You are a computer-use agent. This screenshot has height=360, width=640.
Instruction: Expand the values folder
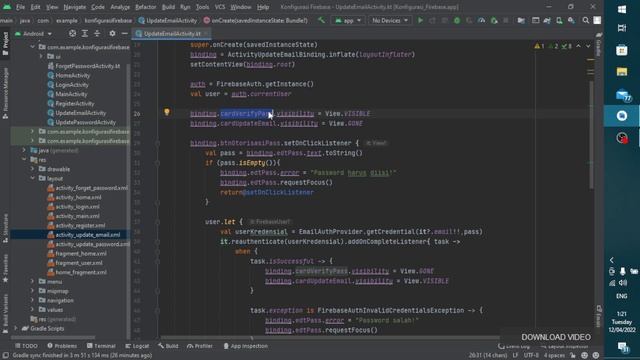[32, 309]
